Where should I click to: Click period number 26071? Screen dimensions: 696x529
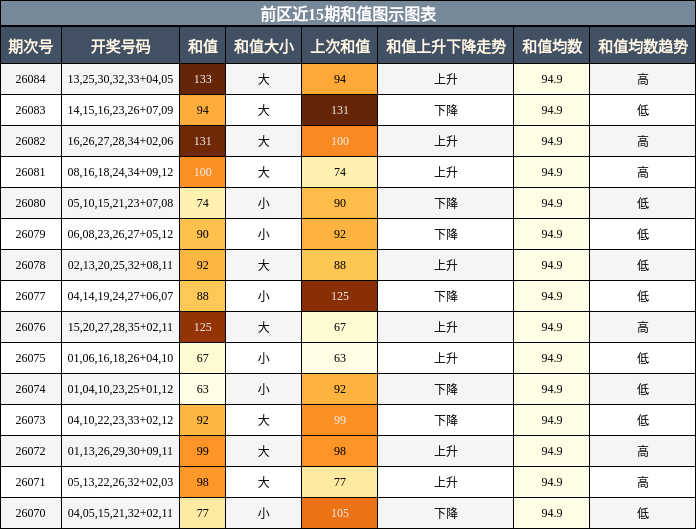[31, 482]
